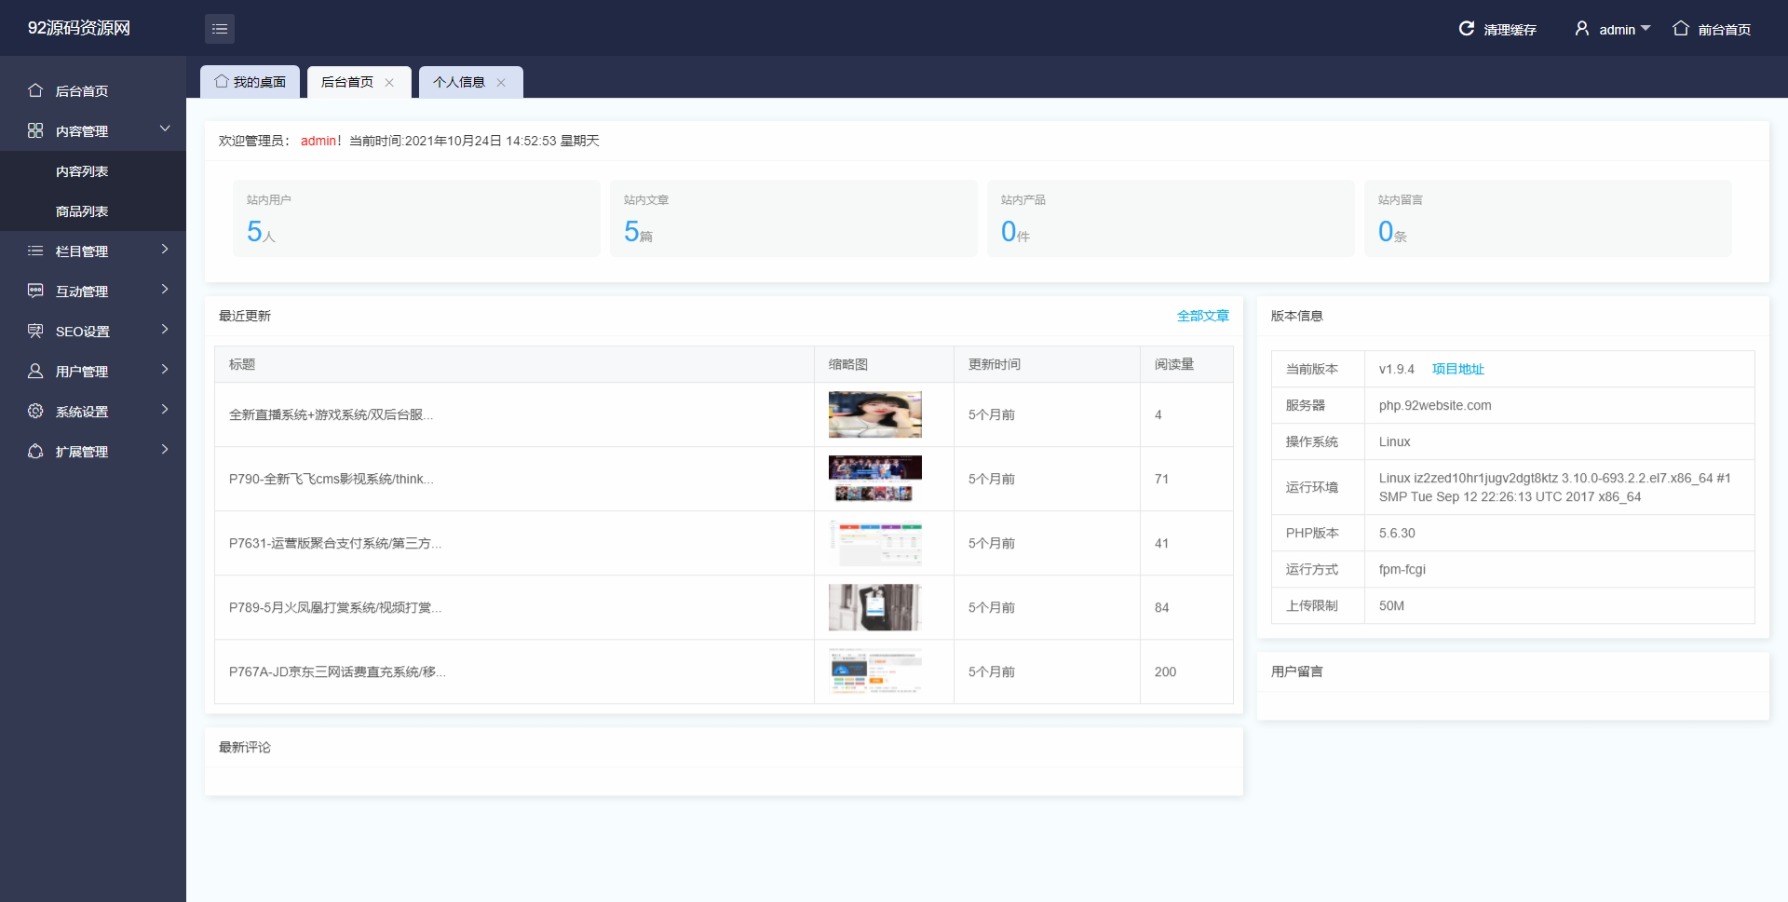Open the 项目地址 link
The height and width of the screenshot is (902, 1788).
tap(1458, 369)
